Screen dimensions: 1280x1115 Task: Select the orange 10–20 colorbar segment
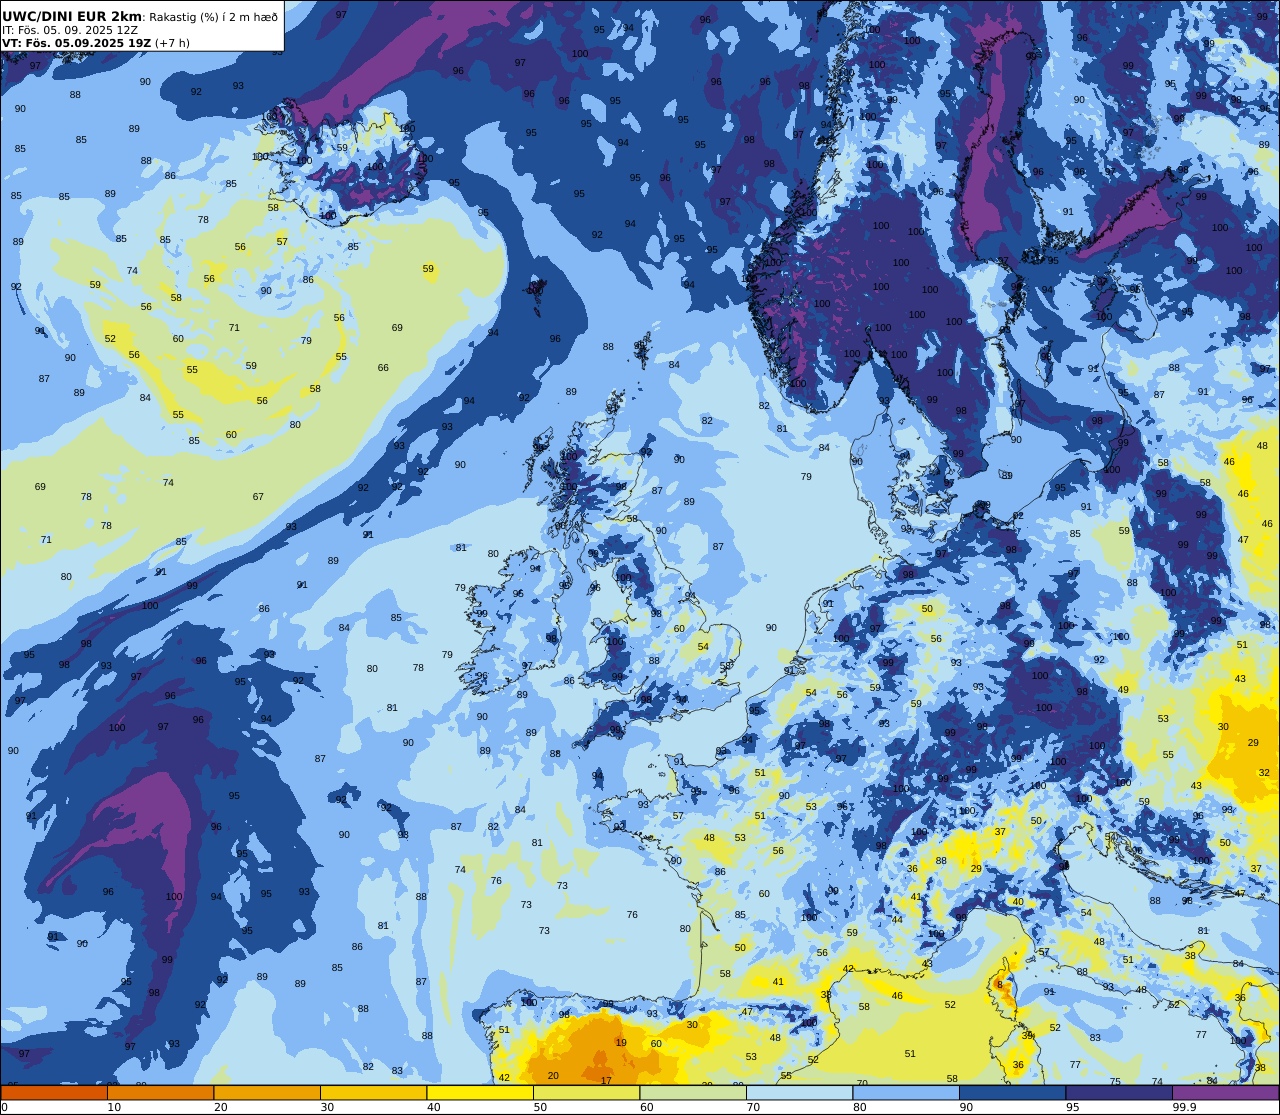coord(160,1093)
